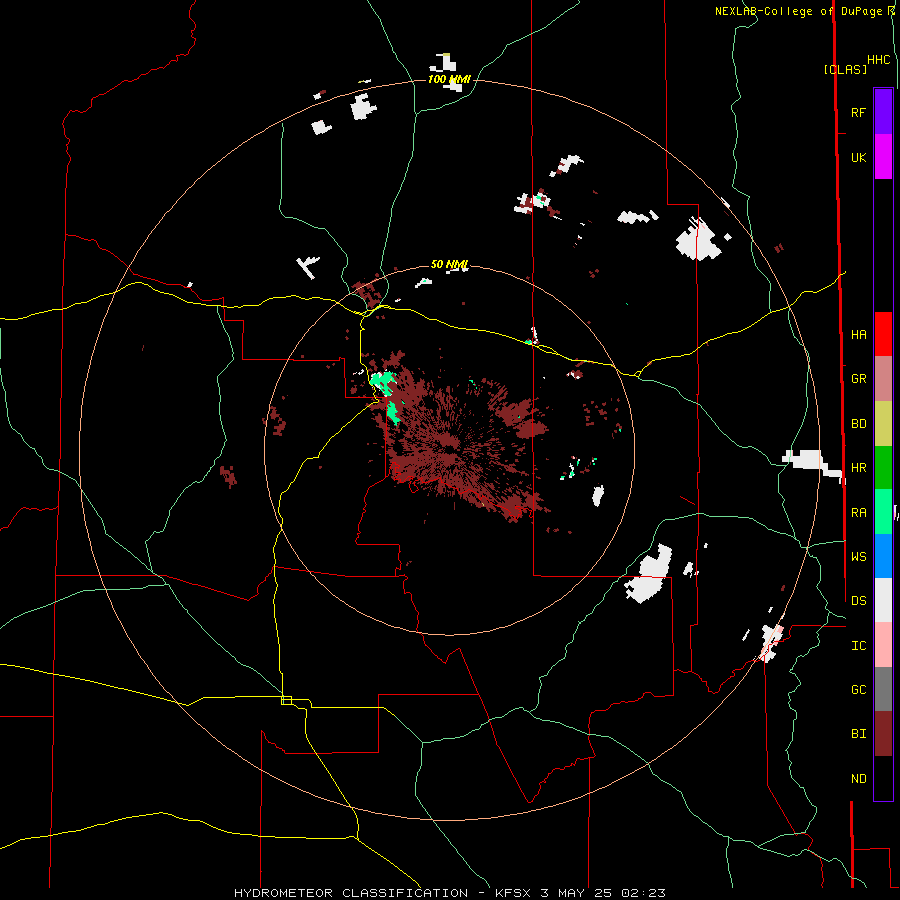Image resolution: width=900 pixels, height=900 pixels.
Task: Click the magenta UK color swatch
Action: 883,157
